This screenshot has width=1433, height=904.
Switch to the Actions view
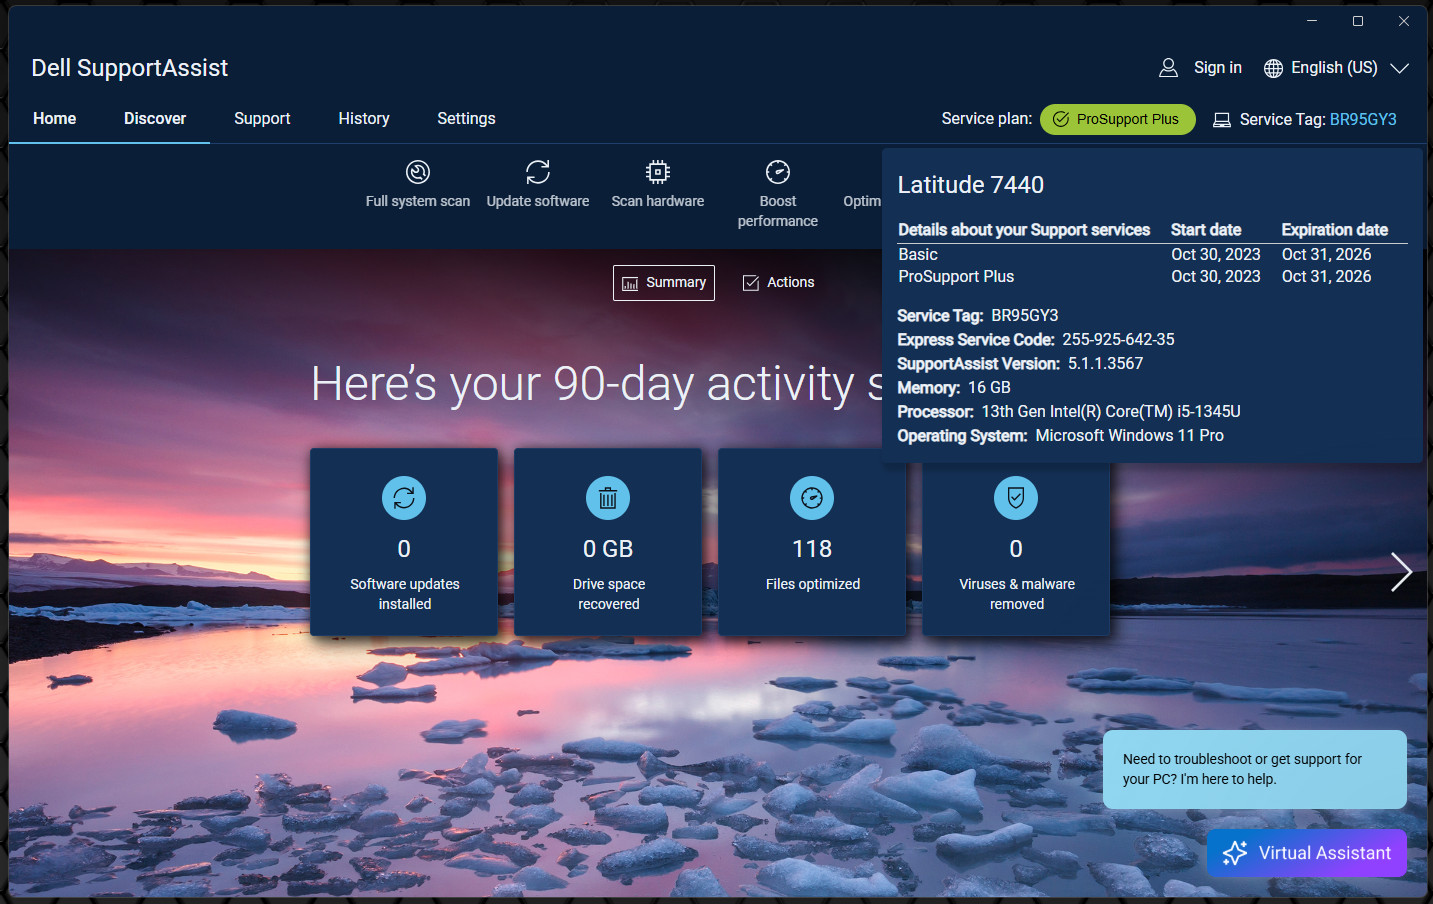(779, 283)
